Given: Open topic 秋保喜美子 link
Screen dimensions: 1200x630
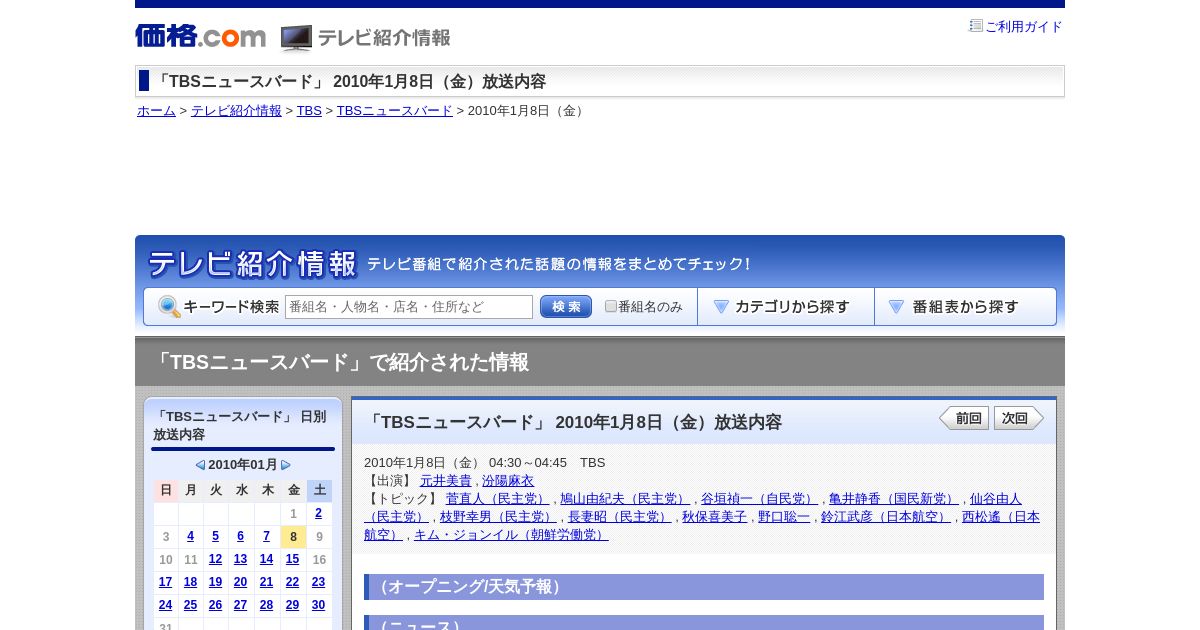Looking at the screenshot, I should 714,517.
